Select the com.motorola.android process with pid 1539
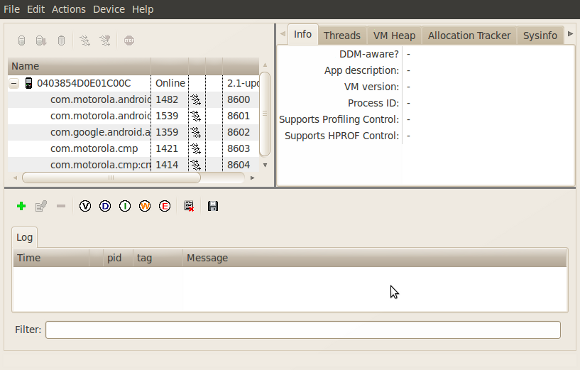 pos(134,116)
